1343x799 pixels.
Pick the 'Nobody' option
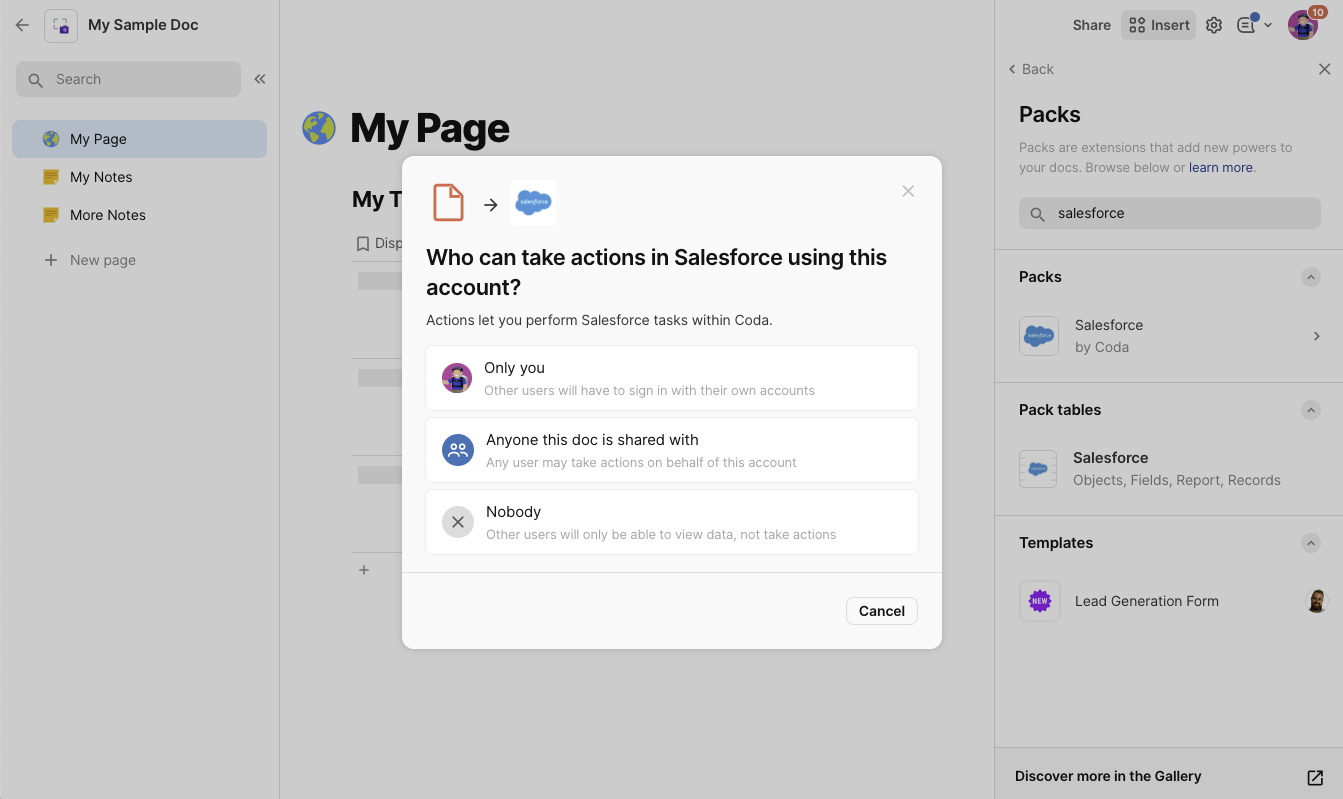[671, 522]
